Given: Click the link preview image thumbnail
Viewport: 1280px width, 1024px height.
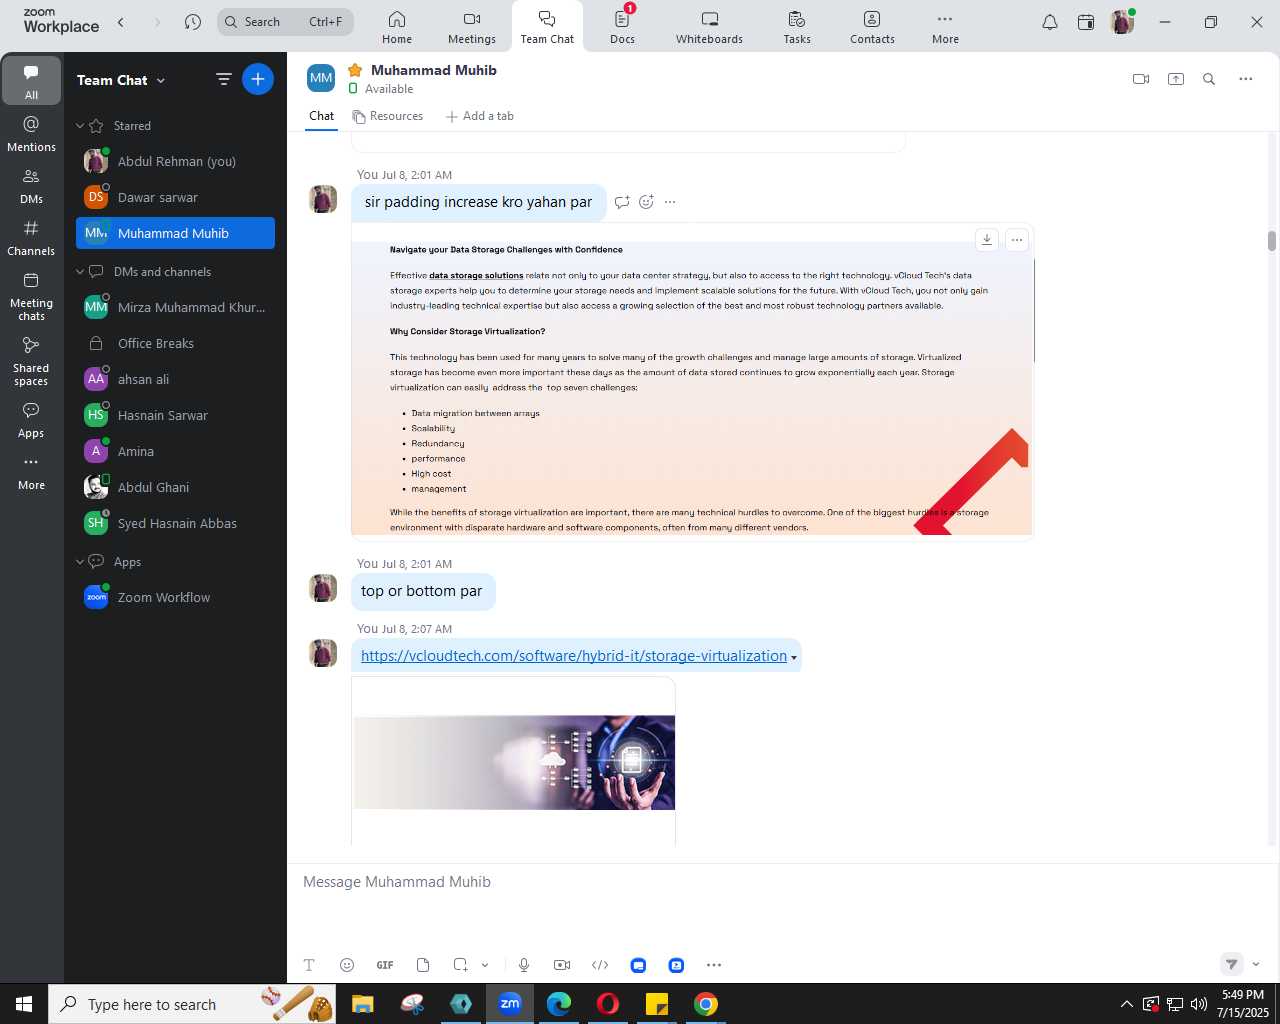Looking at the screenshot, I should click(514, 762).
